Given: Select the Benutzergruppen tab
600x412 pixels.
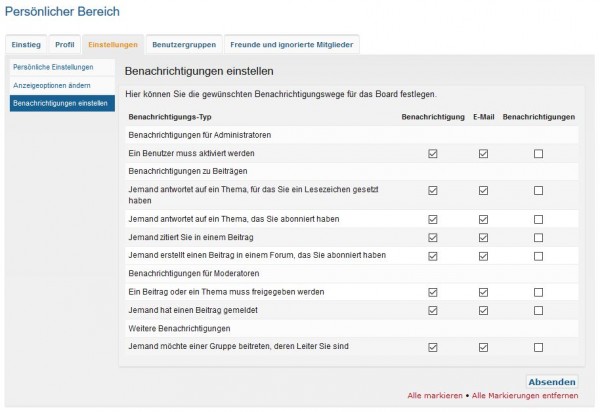Looking at the screenshot, I should pos(183,45).
